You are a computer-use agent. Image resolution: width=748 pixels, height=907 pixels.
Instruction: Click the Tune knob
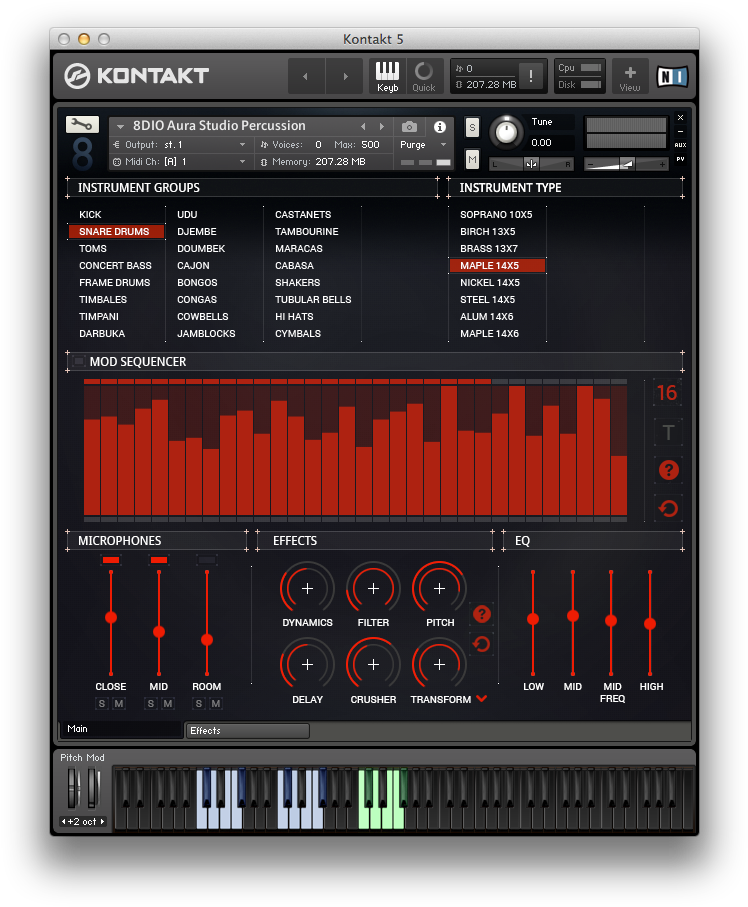506,132
